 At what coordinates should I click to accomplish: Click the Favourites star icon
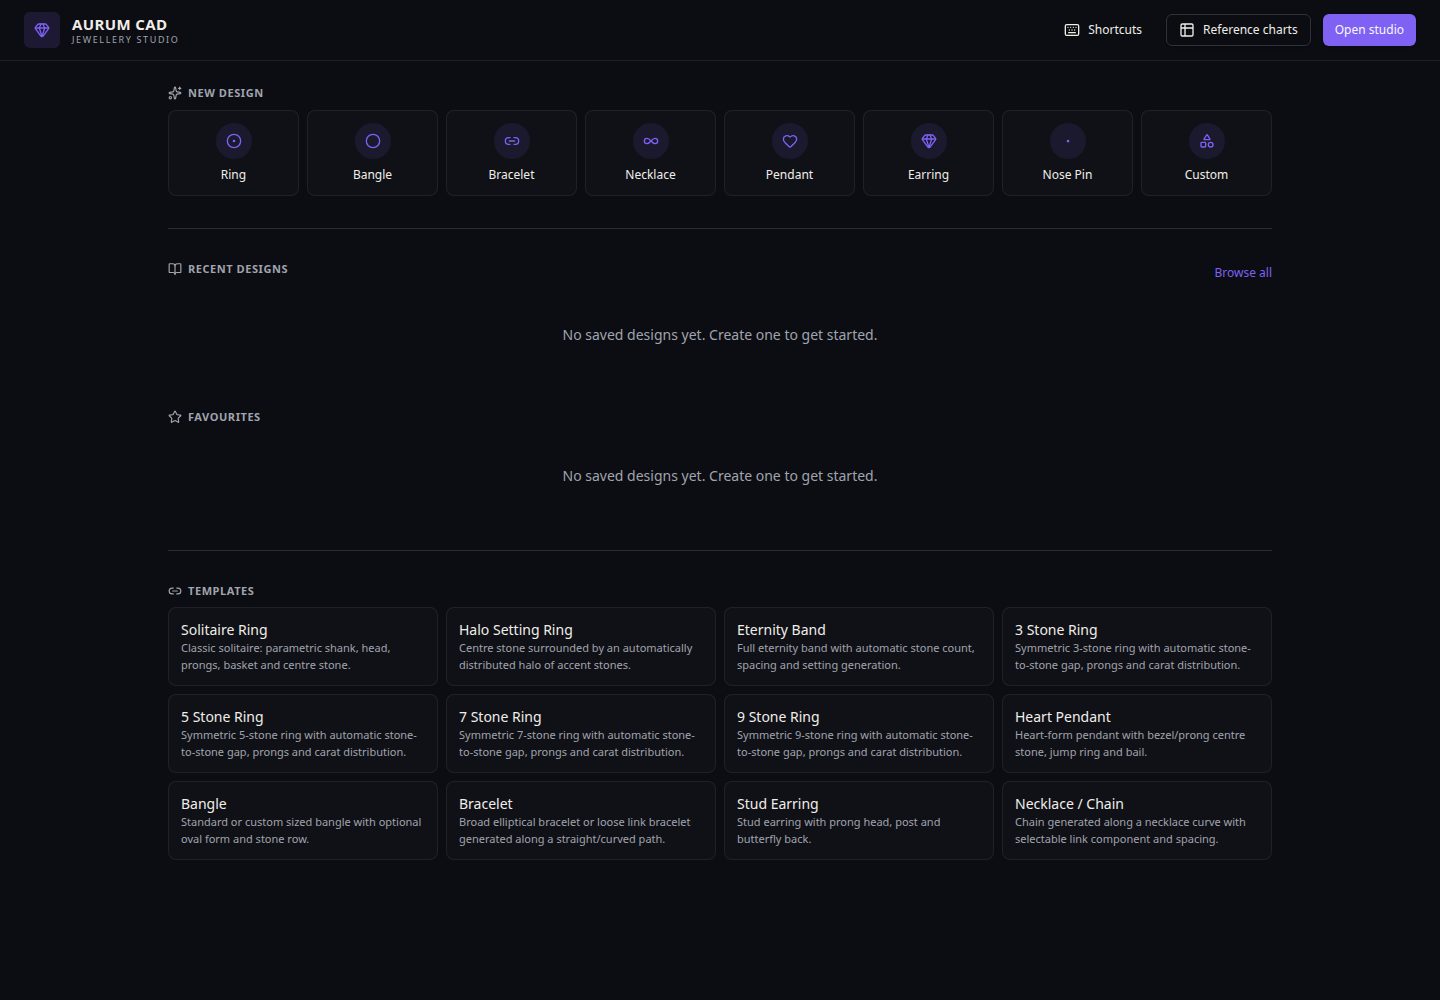pos(175,417)
